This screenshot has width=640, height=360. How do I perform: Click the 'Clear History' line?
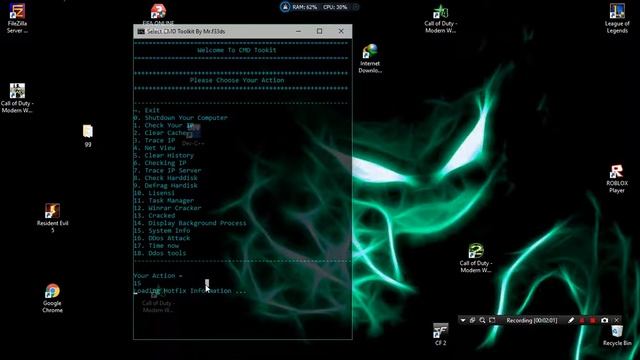[x=164, y=156]
